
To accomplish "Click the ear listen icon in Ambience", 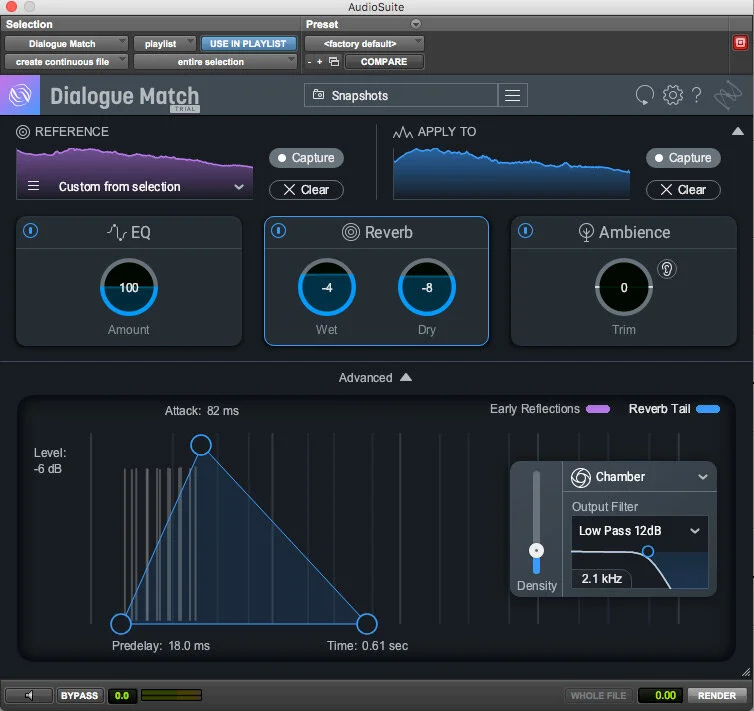I will (x=666, y=269).
